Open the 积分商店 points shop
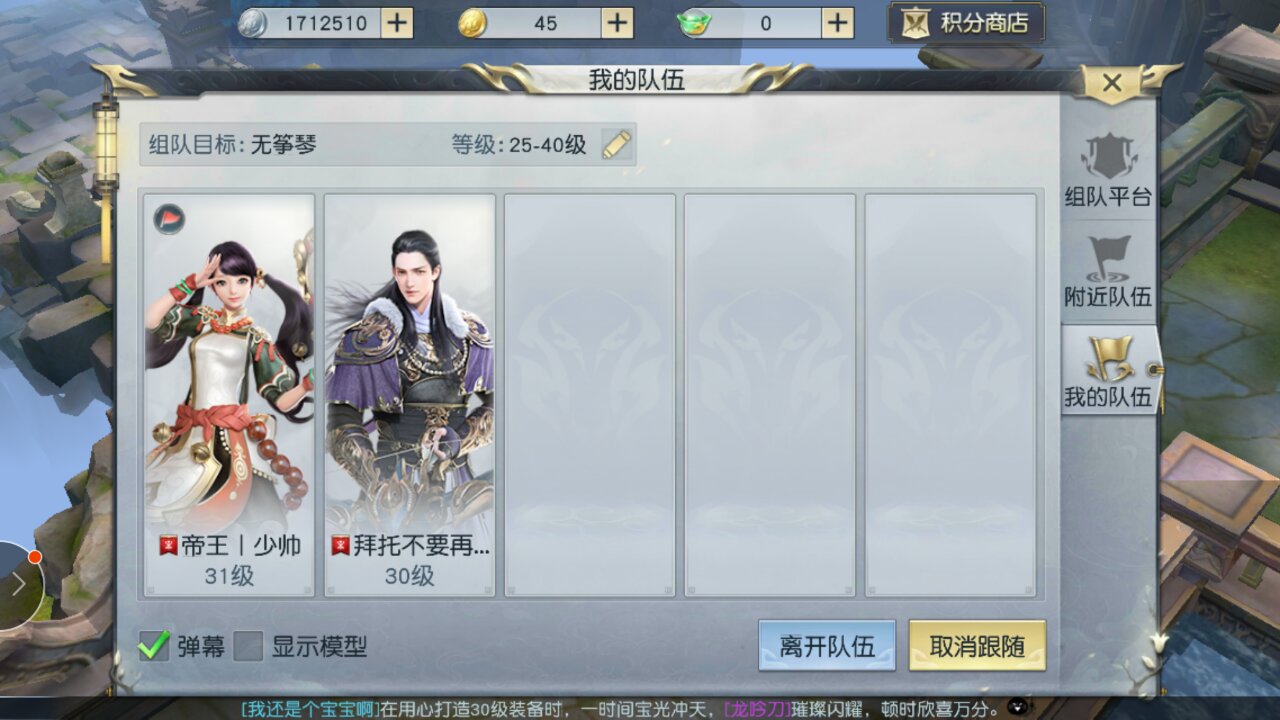1280x720 pixels. [966, 23]
